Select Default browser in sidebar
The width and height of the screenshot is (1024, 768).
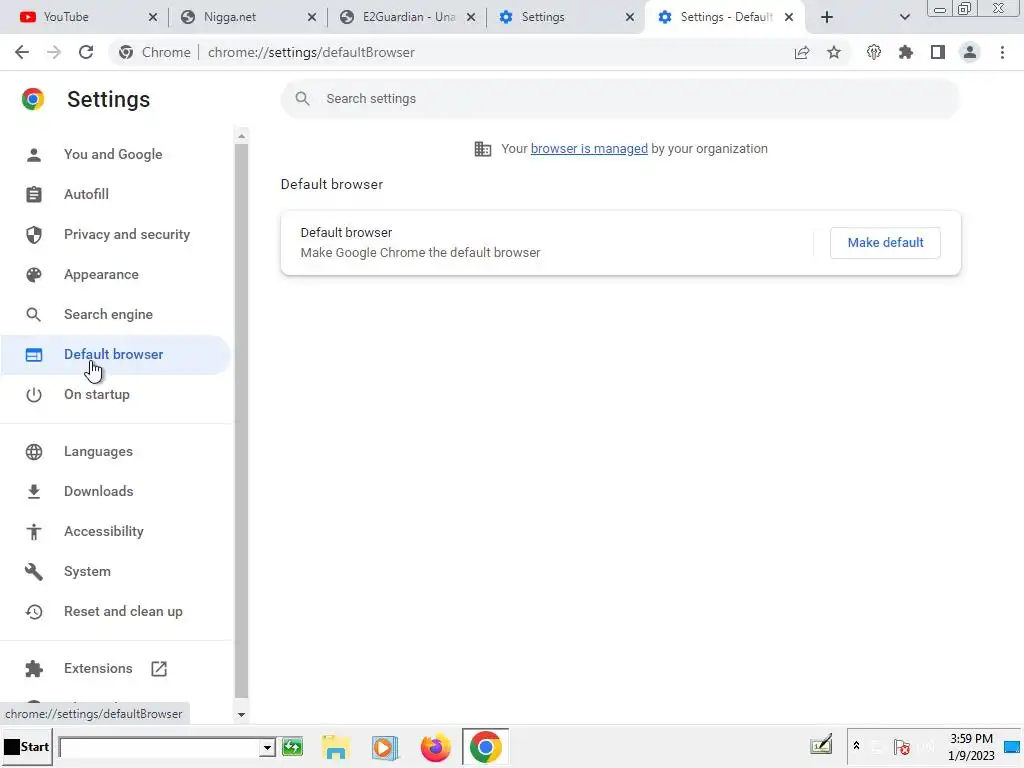point(114,355)
